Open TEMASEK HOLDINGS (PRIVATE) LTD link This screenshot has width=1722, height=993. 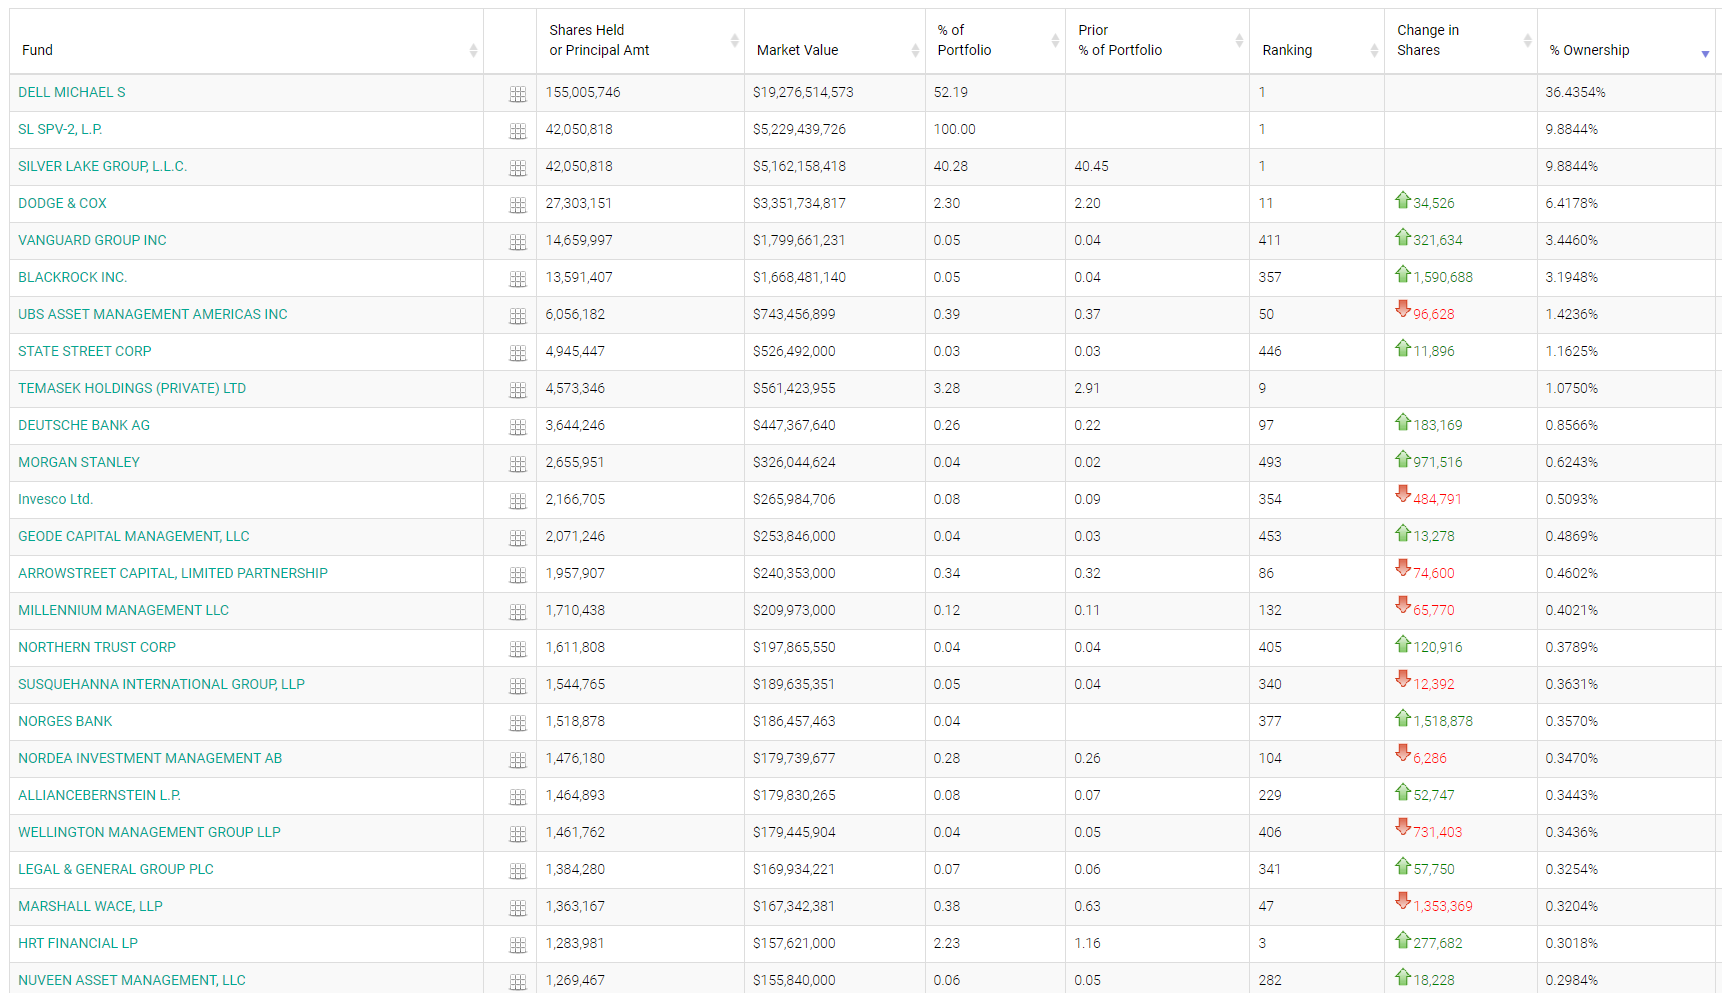(x=132, y=388)
